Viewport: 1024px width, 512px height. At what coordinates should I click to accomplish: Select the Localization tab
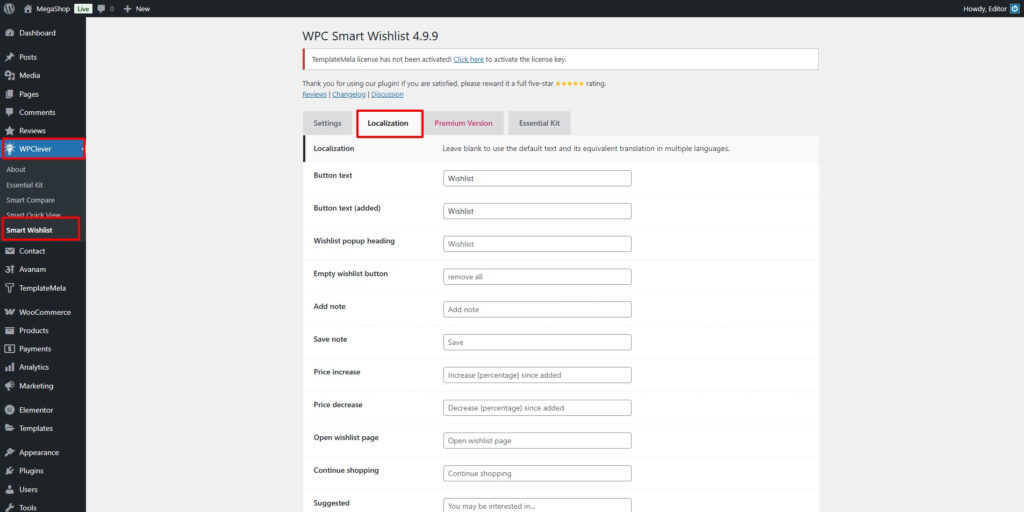tap(388, 123)
